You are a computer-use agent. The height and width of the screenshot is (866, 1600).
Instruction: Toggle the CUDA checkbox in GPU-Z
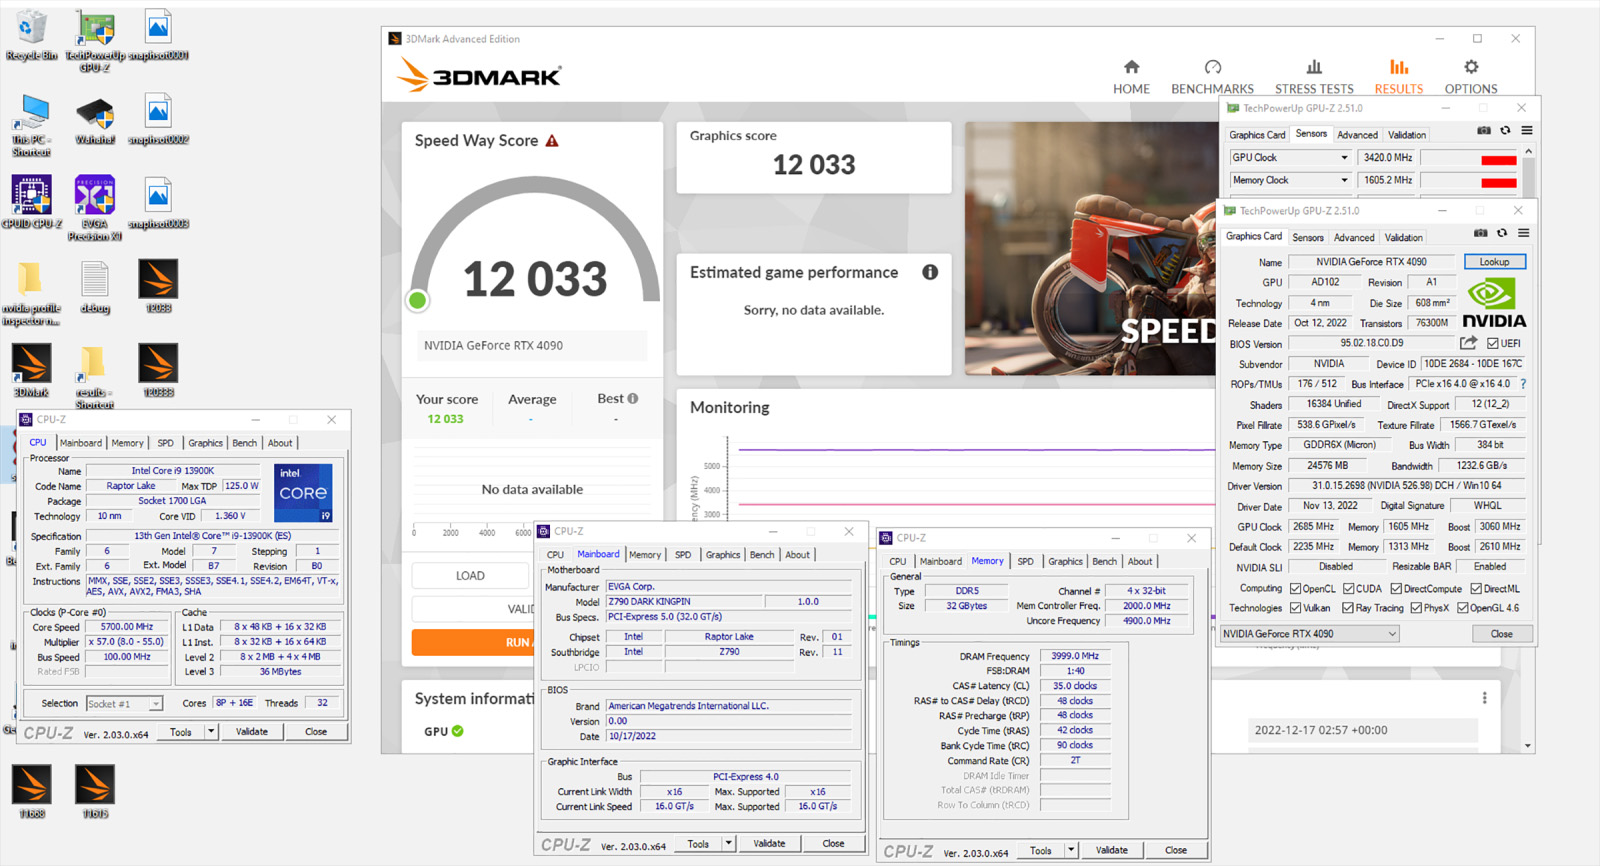[1348, 589]
